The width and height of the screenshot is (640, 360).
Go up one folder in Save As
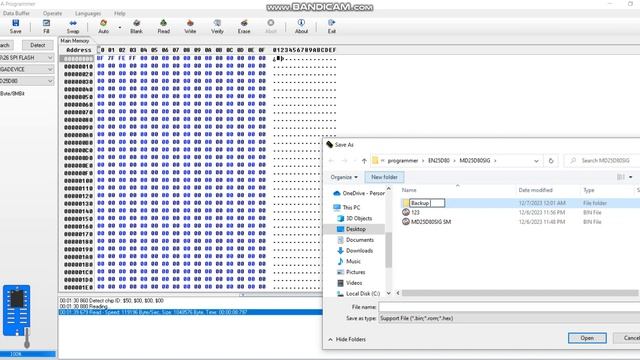[x=364, y=161]
